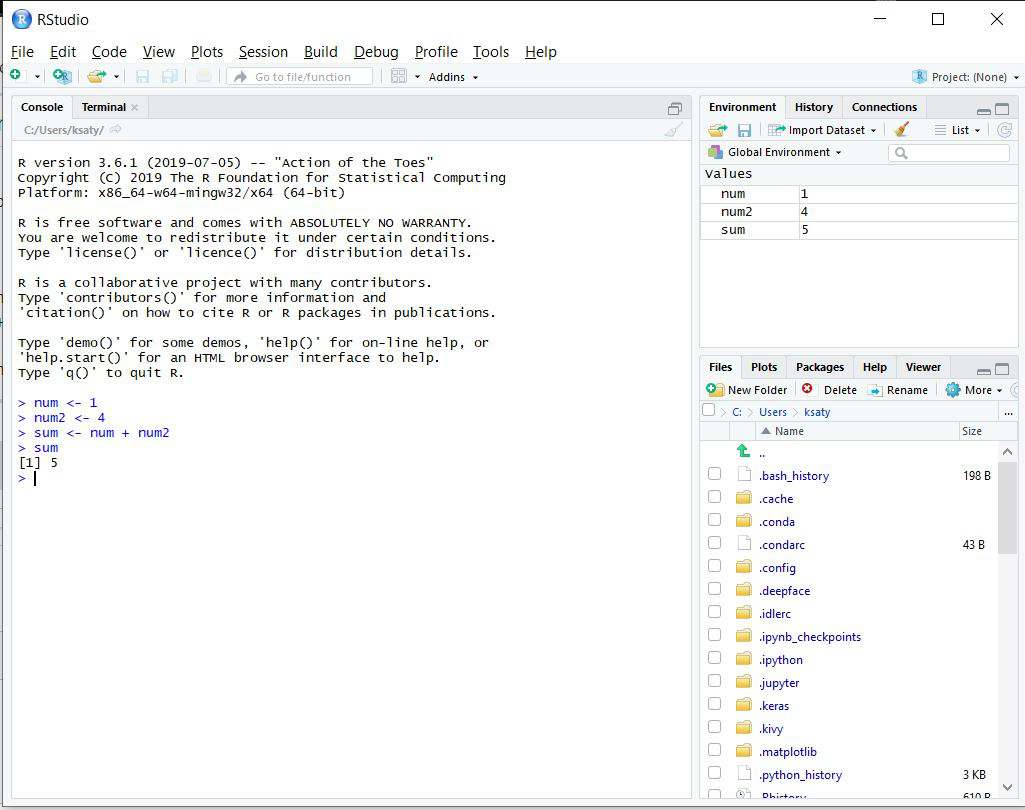Screen dimensions: 1025x810
Task: Click the .cache folder icon
Action: pyautogui.click(x=743, y=498)
